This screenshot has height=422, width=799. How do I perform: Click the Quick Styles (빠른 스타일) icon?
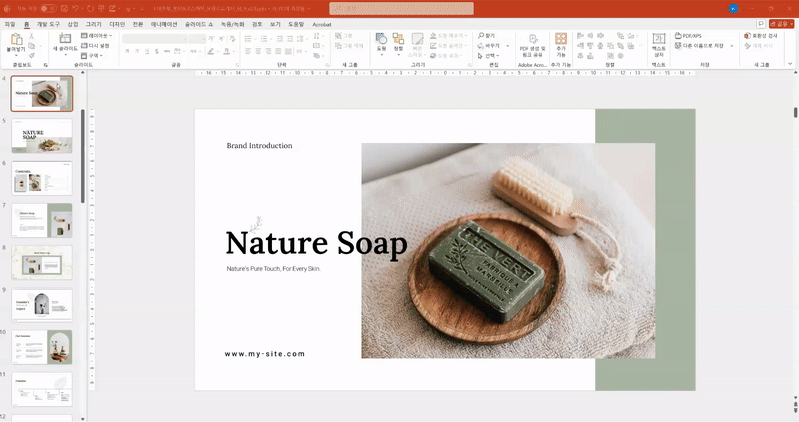click(417, 39)
